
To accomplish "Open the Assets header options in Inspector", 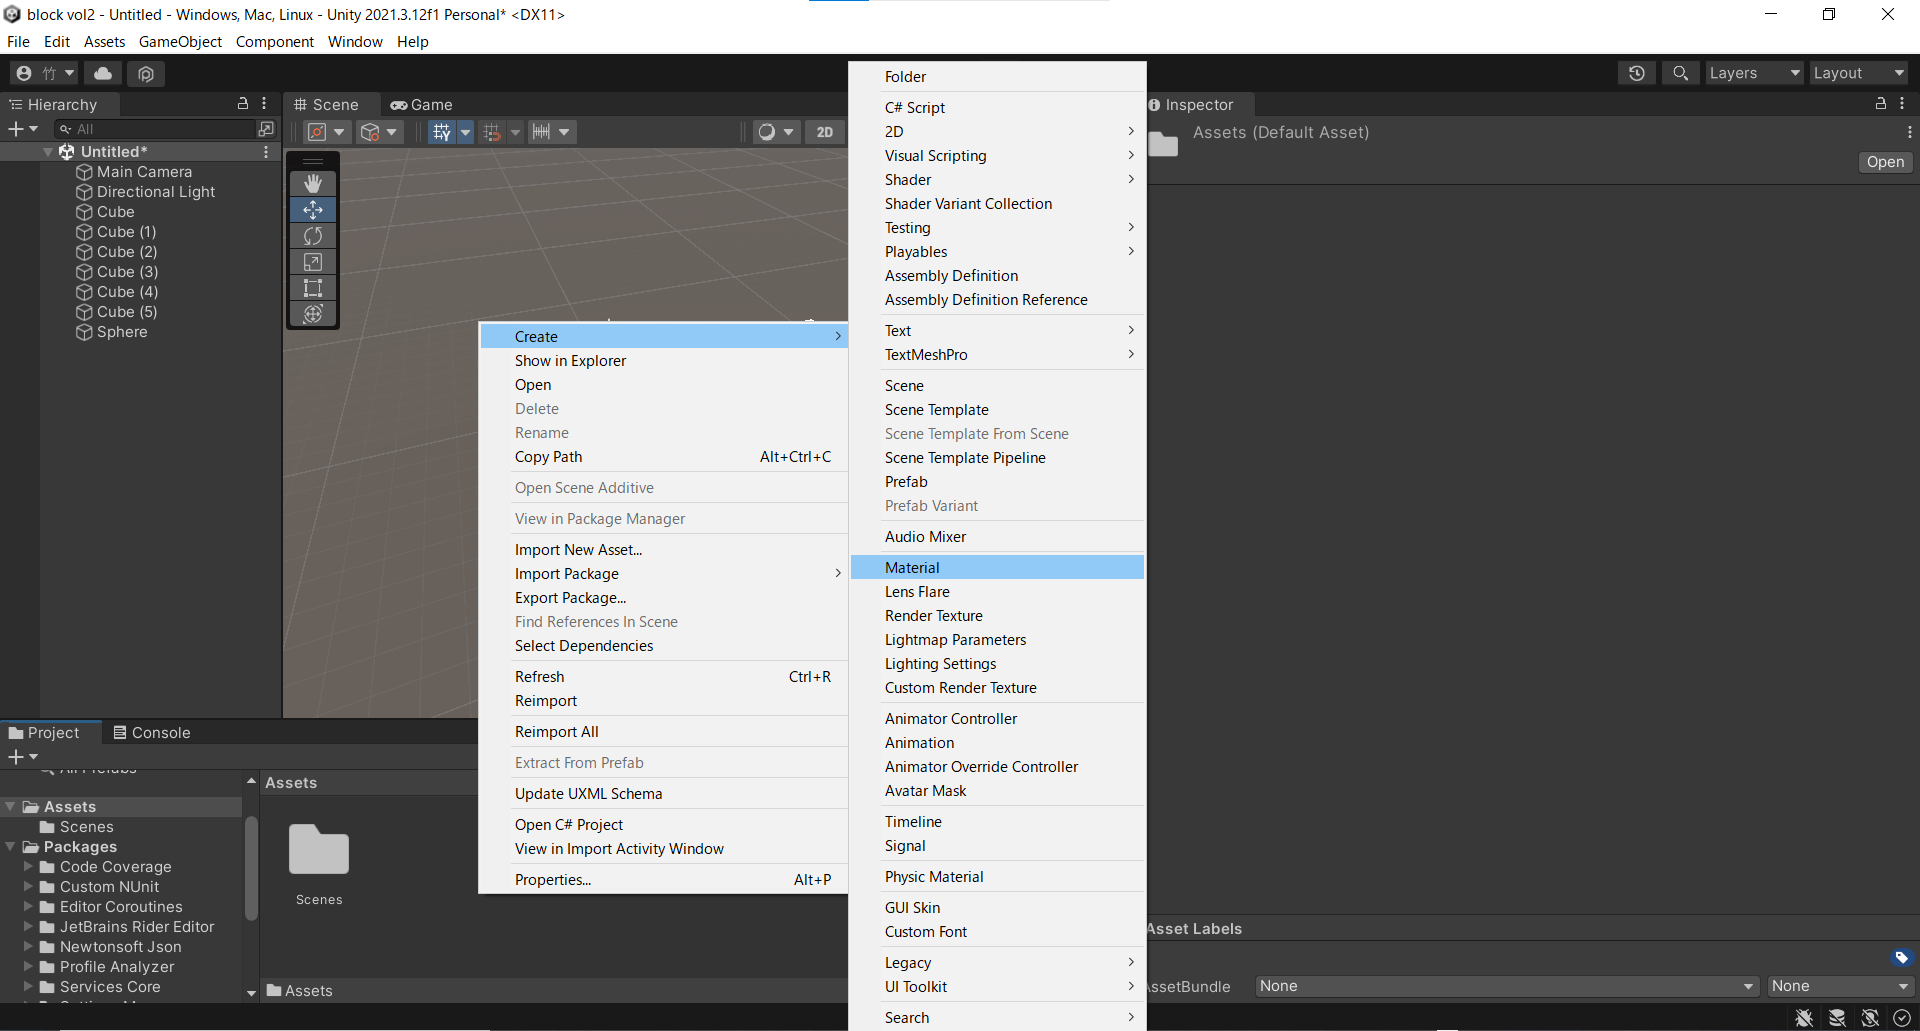I will point(1909,132).
